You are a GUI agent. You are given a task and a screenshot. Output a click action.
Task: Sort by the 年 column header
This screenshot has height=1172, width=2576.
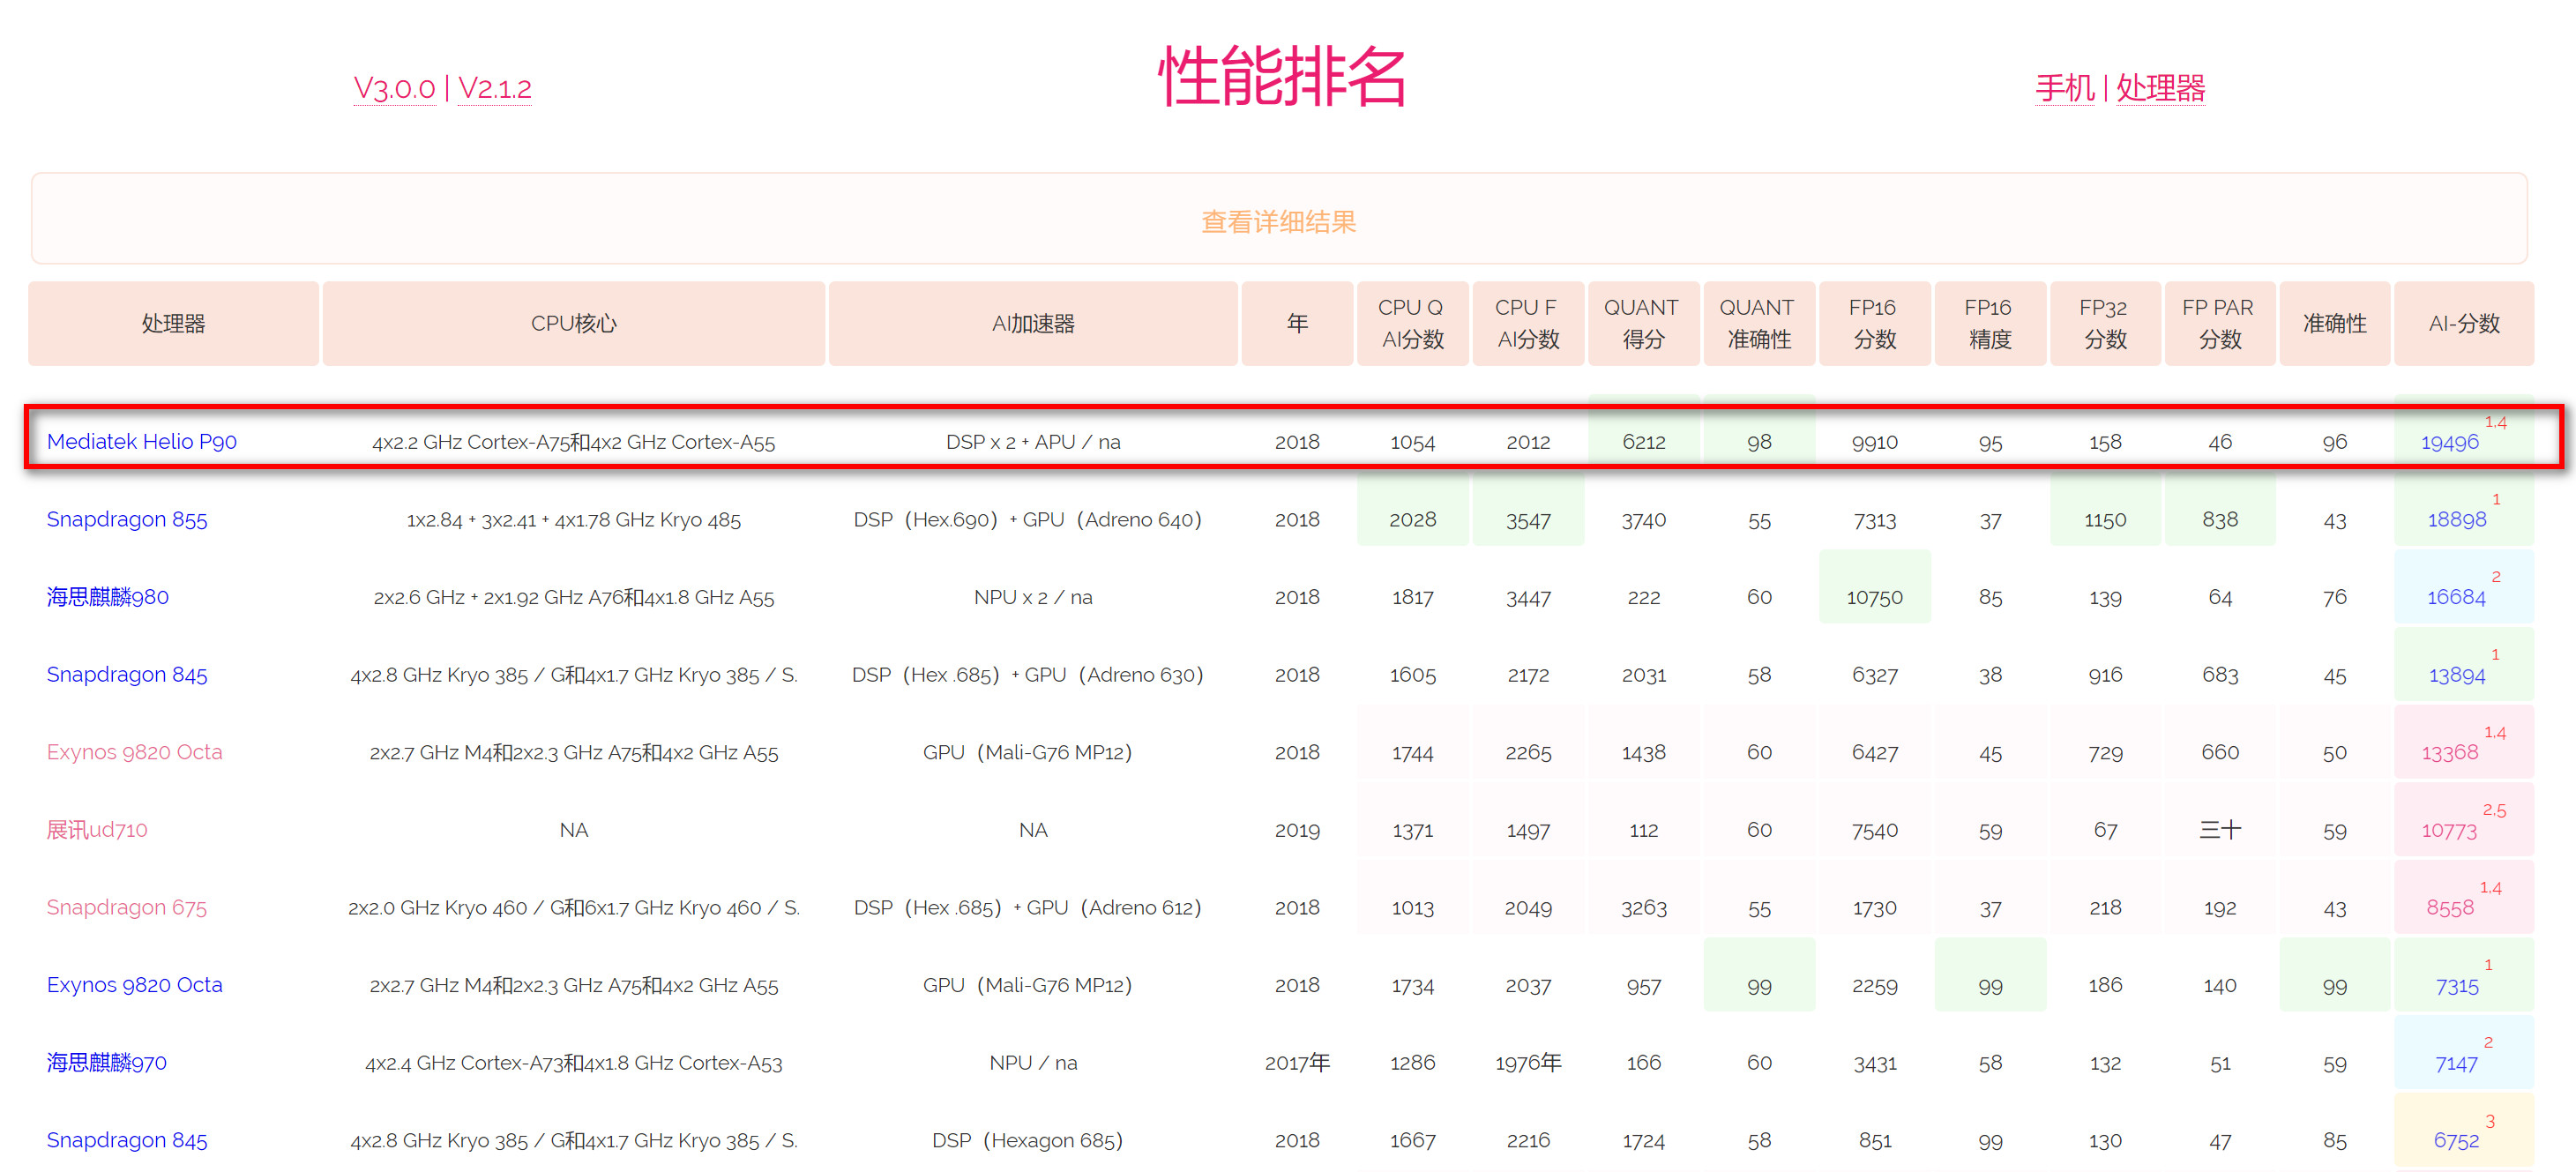point(1297,324)
